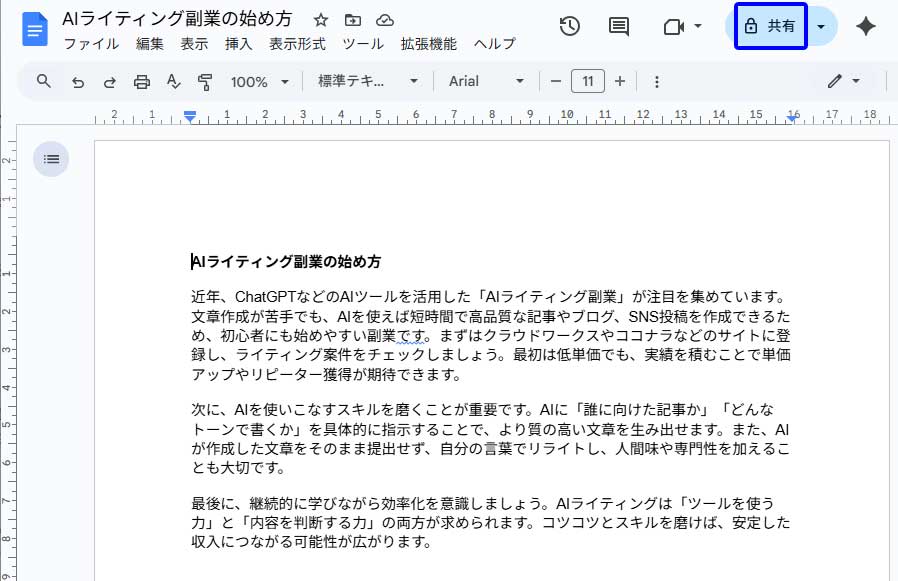Image resolution: width=898 pixels, height=581 pixels.
Task: Expand the 標準テキスト style dropdown
Action: (368, 82)
